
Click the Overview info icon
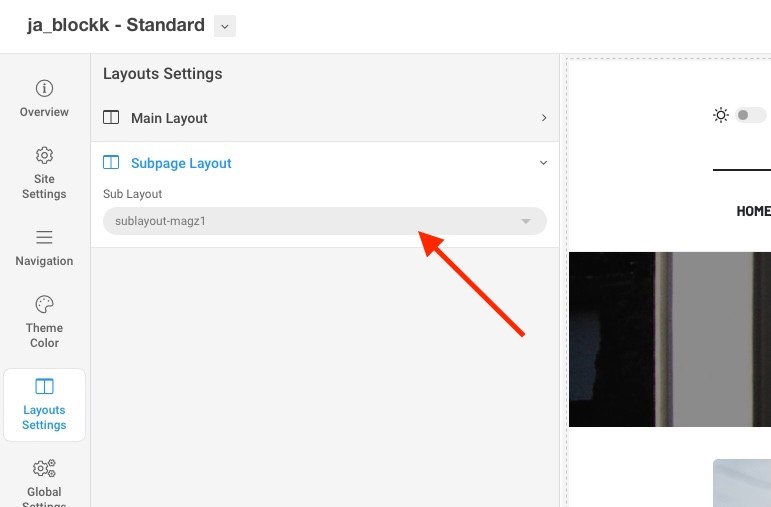click(44, 88)
